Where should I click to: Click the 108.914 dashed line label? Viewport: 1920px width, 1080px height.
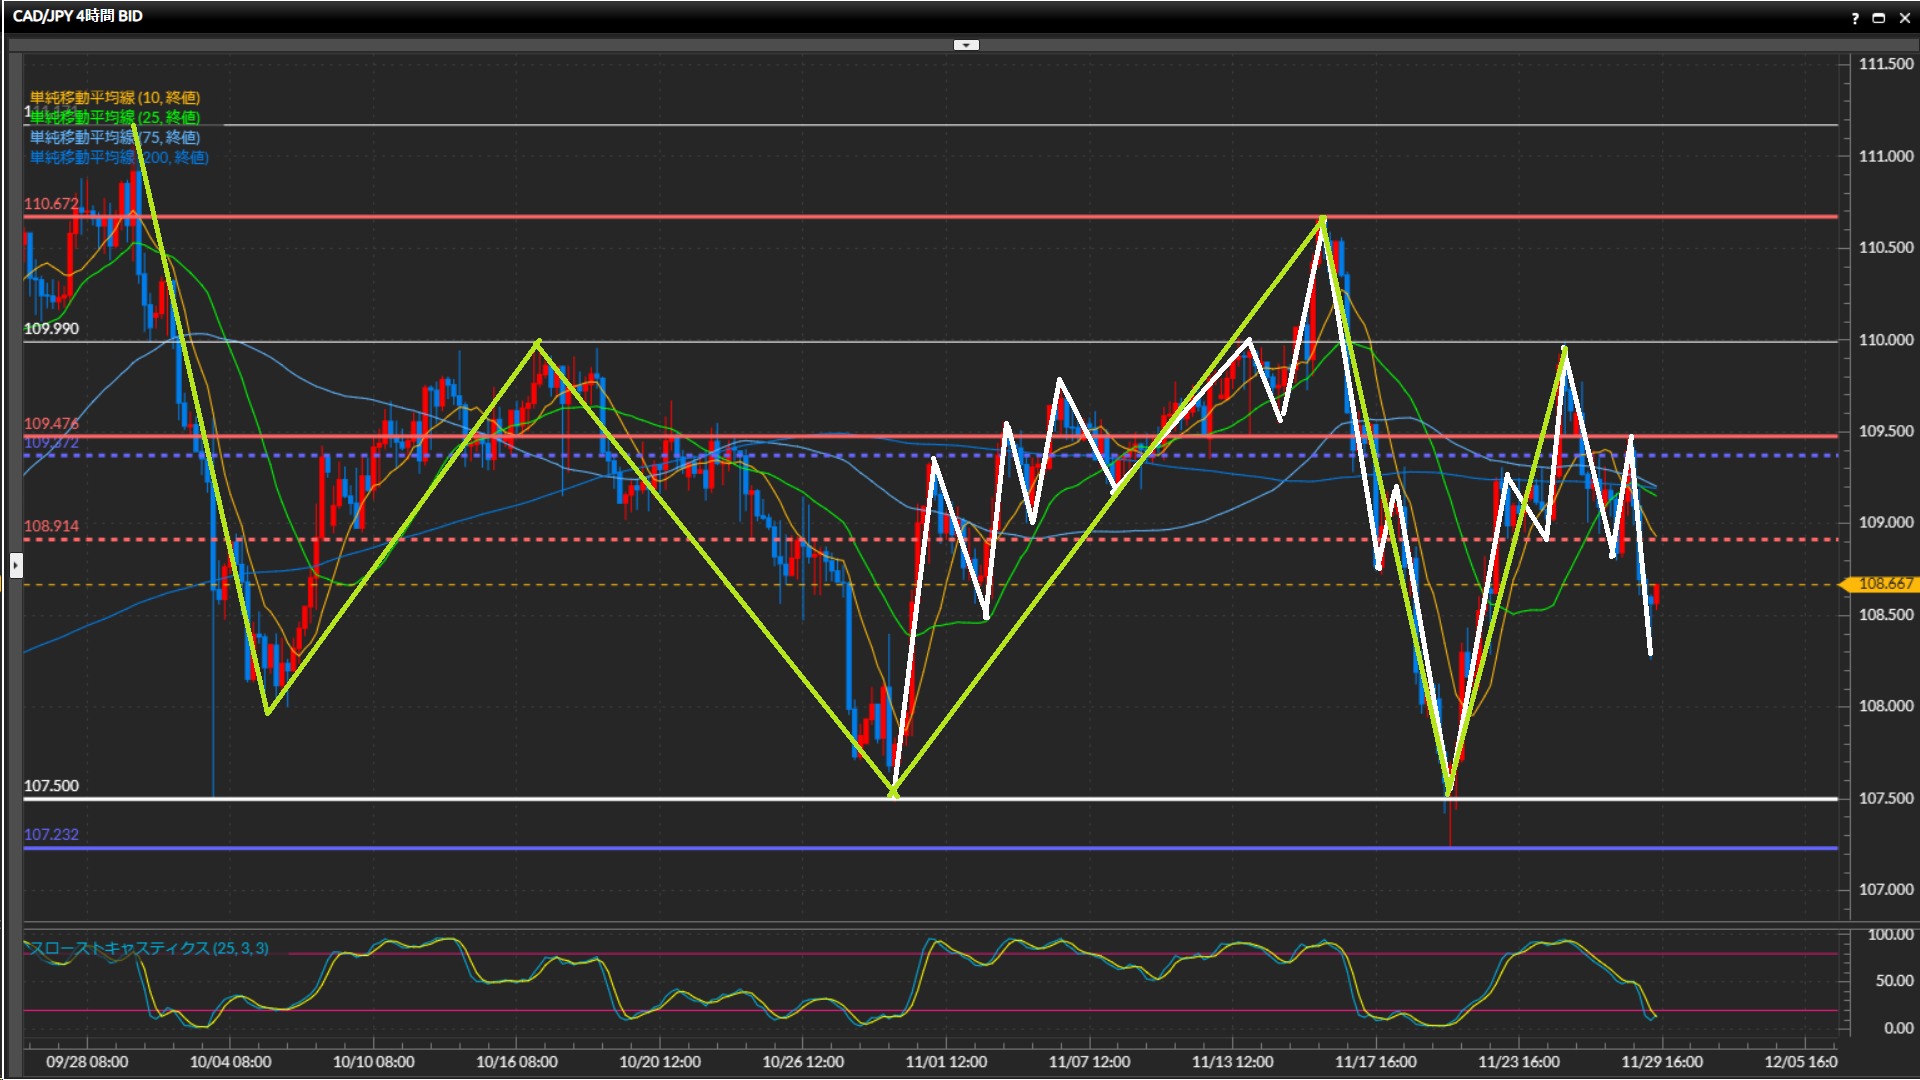click(51, 526)
